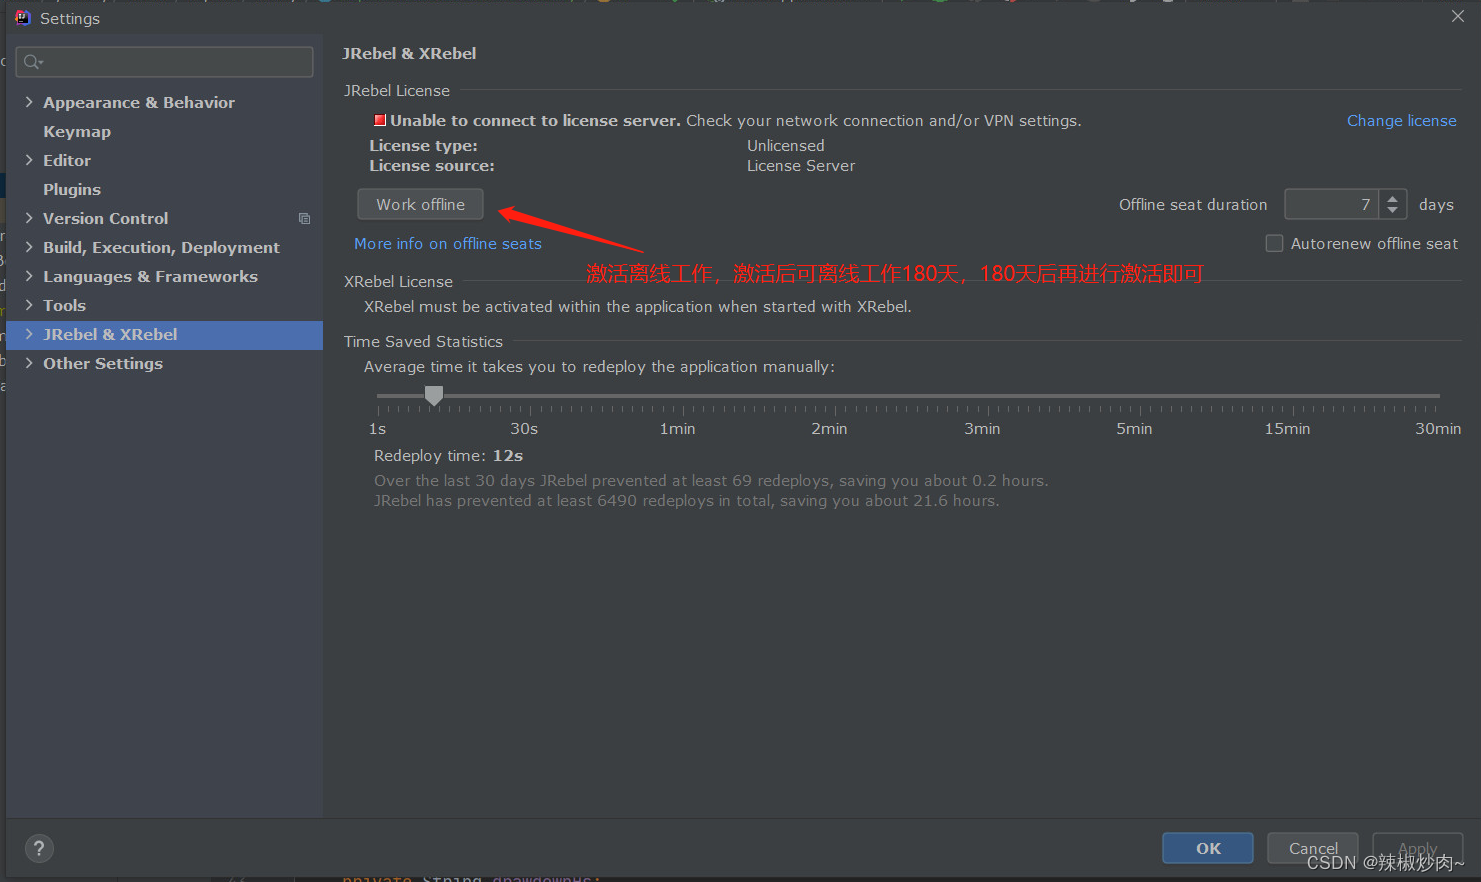Expand the Other Settings node

(29, 363)
